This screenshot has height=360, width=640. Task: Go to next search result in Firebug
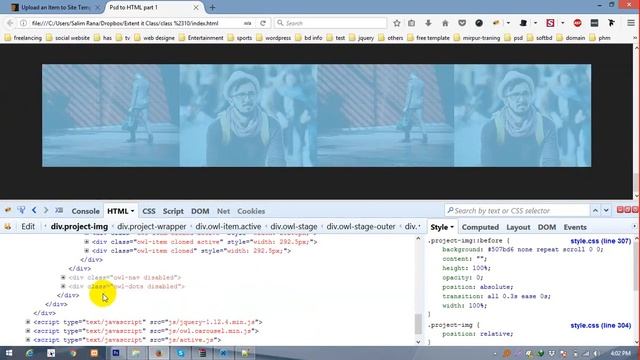[606, 211]
